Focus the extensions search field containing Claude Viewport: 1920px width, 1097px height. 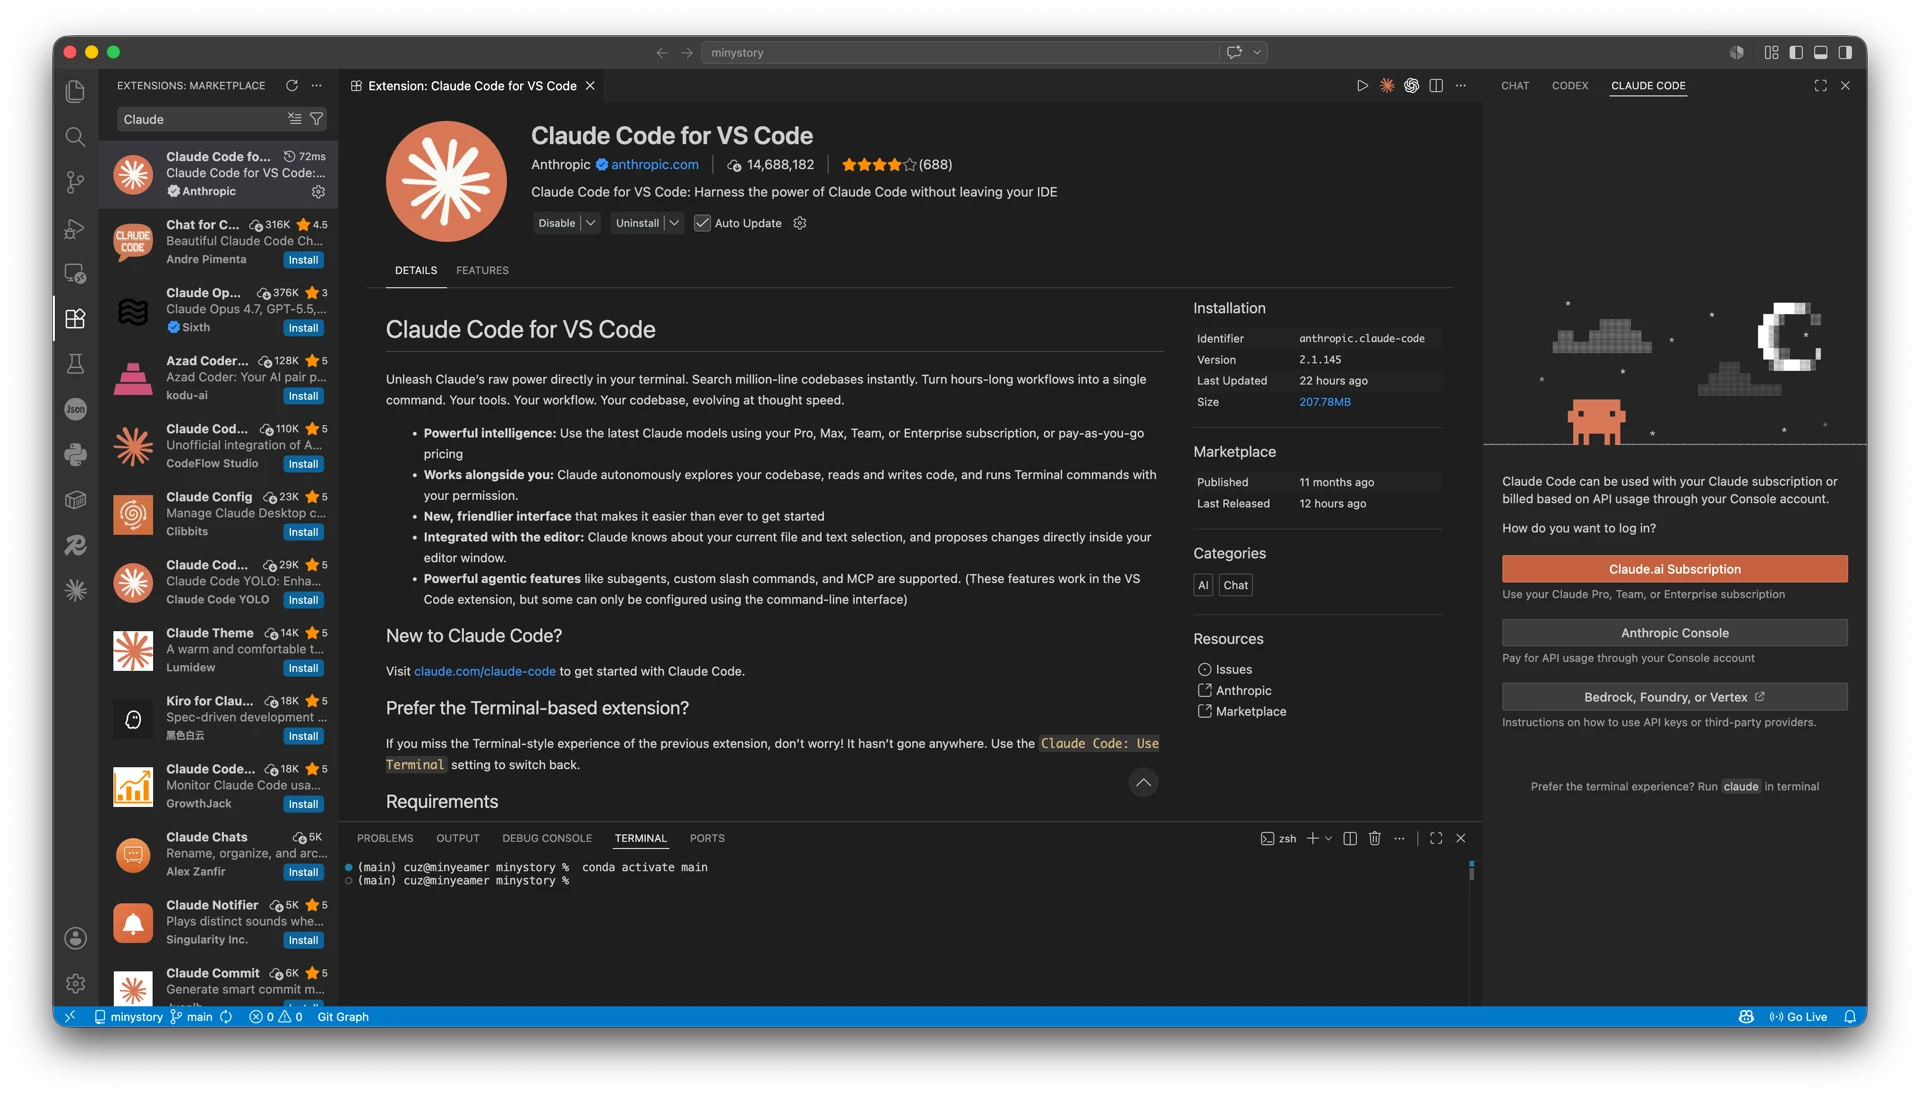click(201, 119)
